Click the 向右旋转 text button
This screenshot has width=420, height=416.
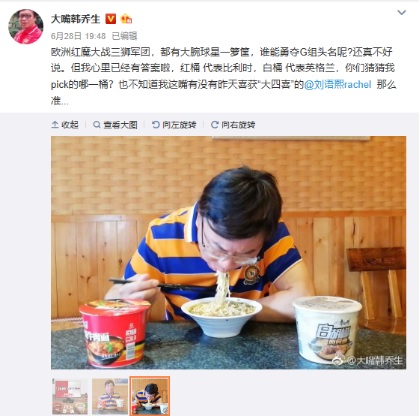coord(238,125)
